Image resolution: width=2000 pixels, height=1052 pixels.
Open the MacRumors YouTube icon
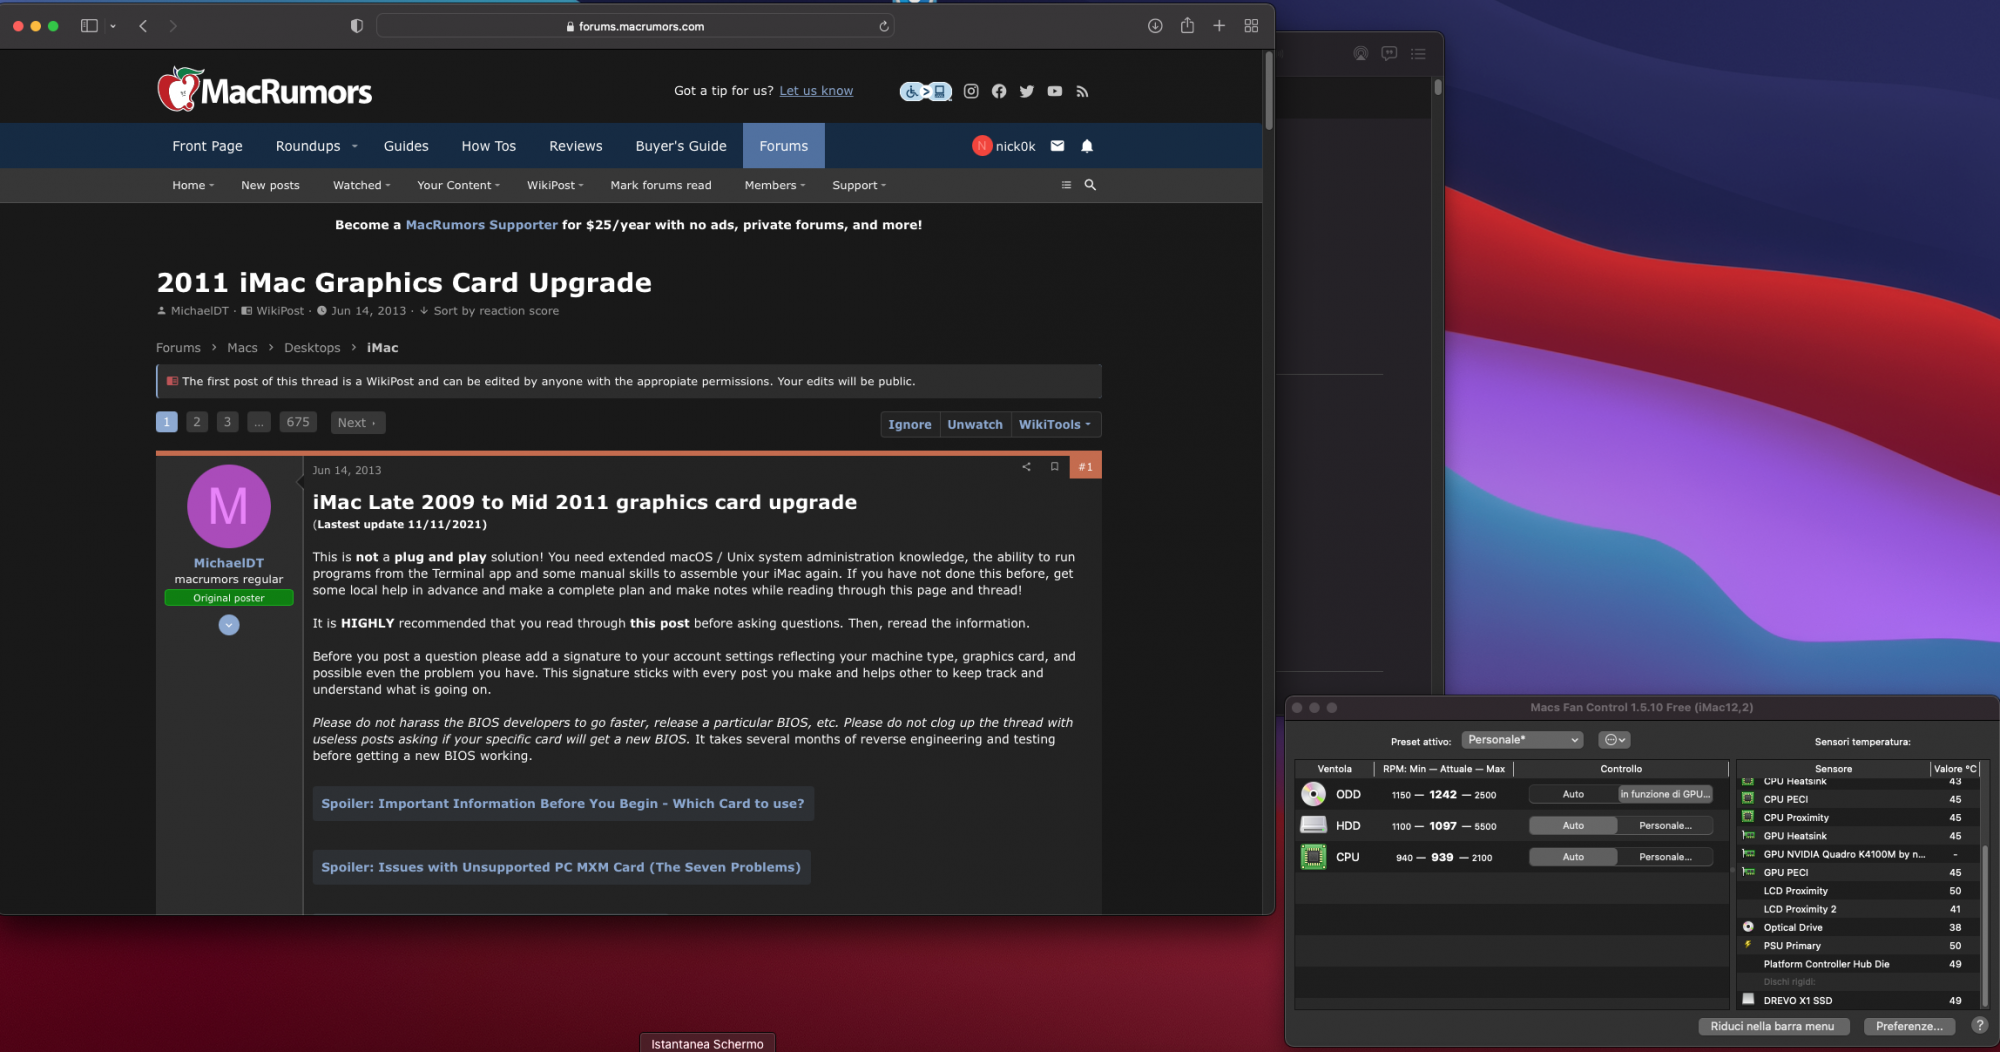point(1055,91)
